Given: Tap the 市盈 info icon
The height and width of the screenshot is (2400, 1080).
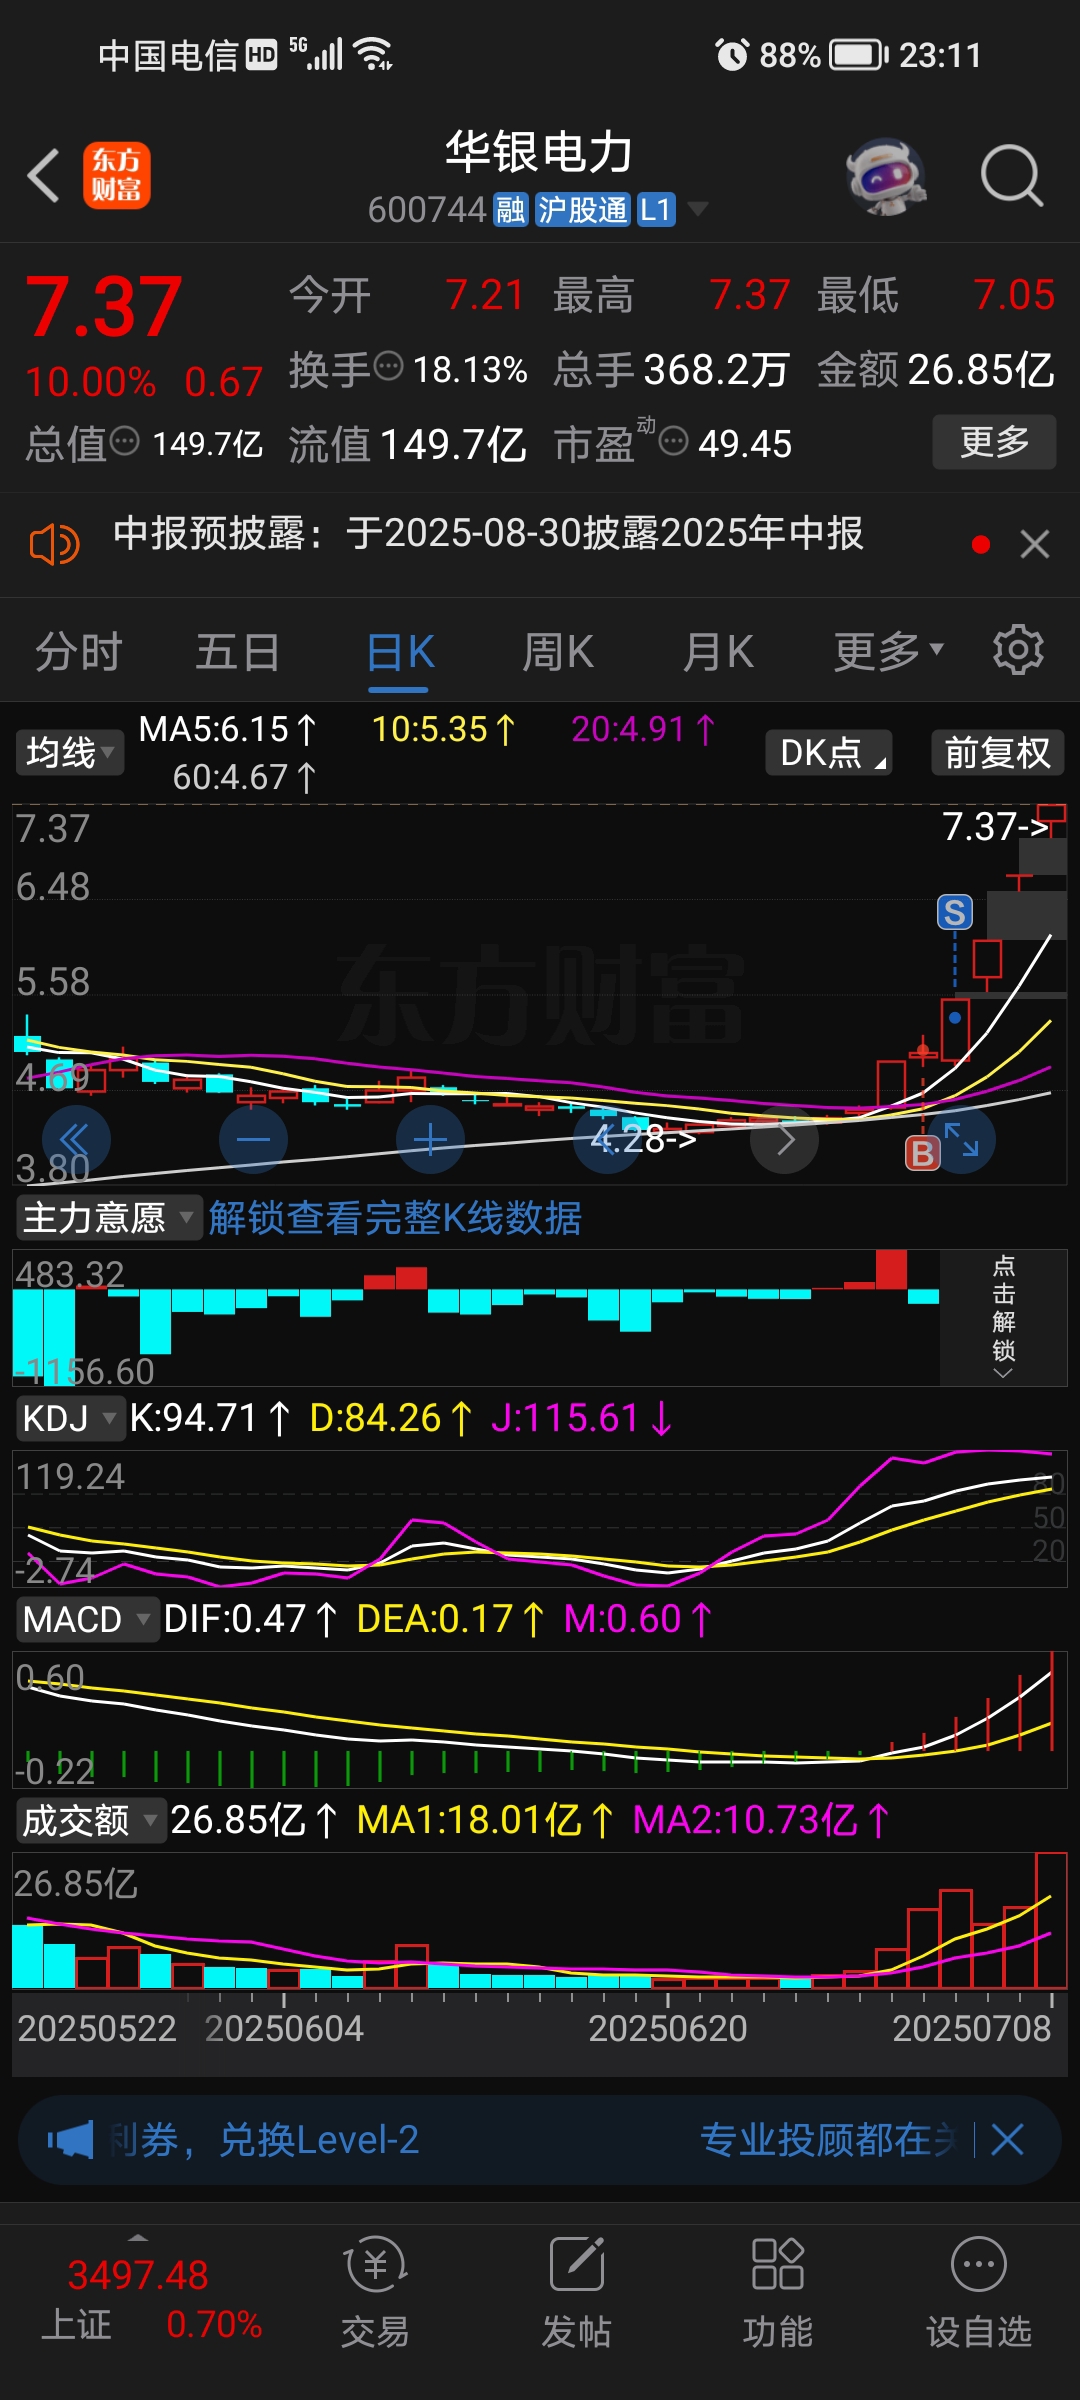Looking at the screenshot, I should tap(673, 441).
